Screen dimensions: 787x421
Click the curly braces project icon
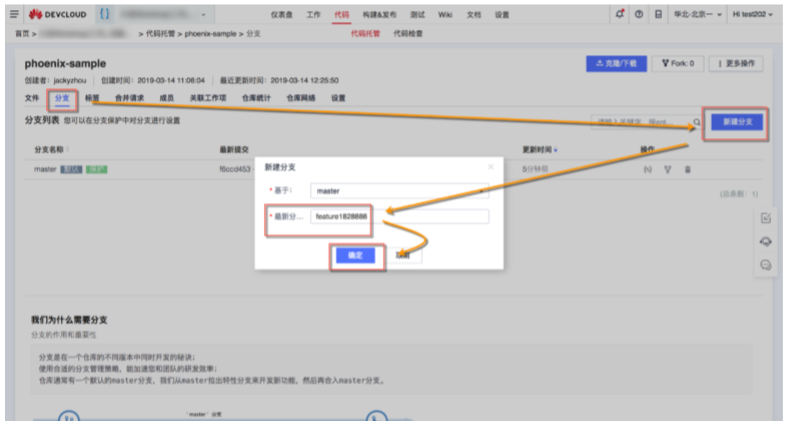(x=104, y=14)
